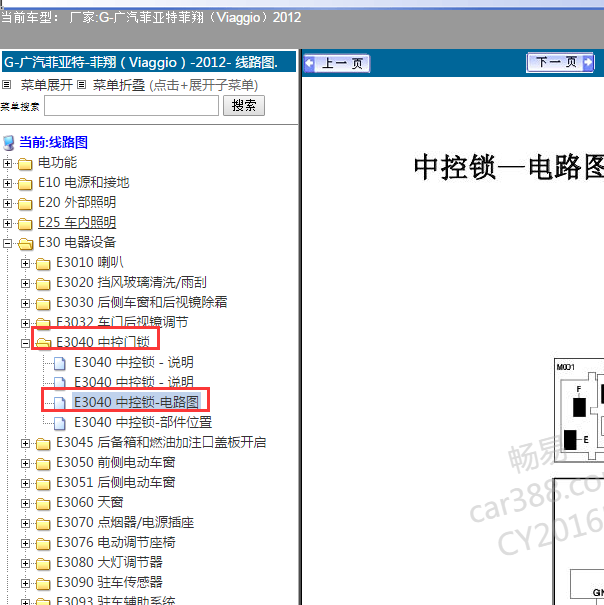Viewport: 604px width, 605px height.
Task: Click the open folder icon for E30 电器设备
Action: (x=25, y=244)
